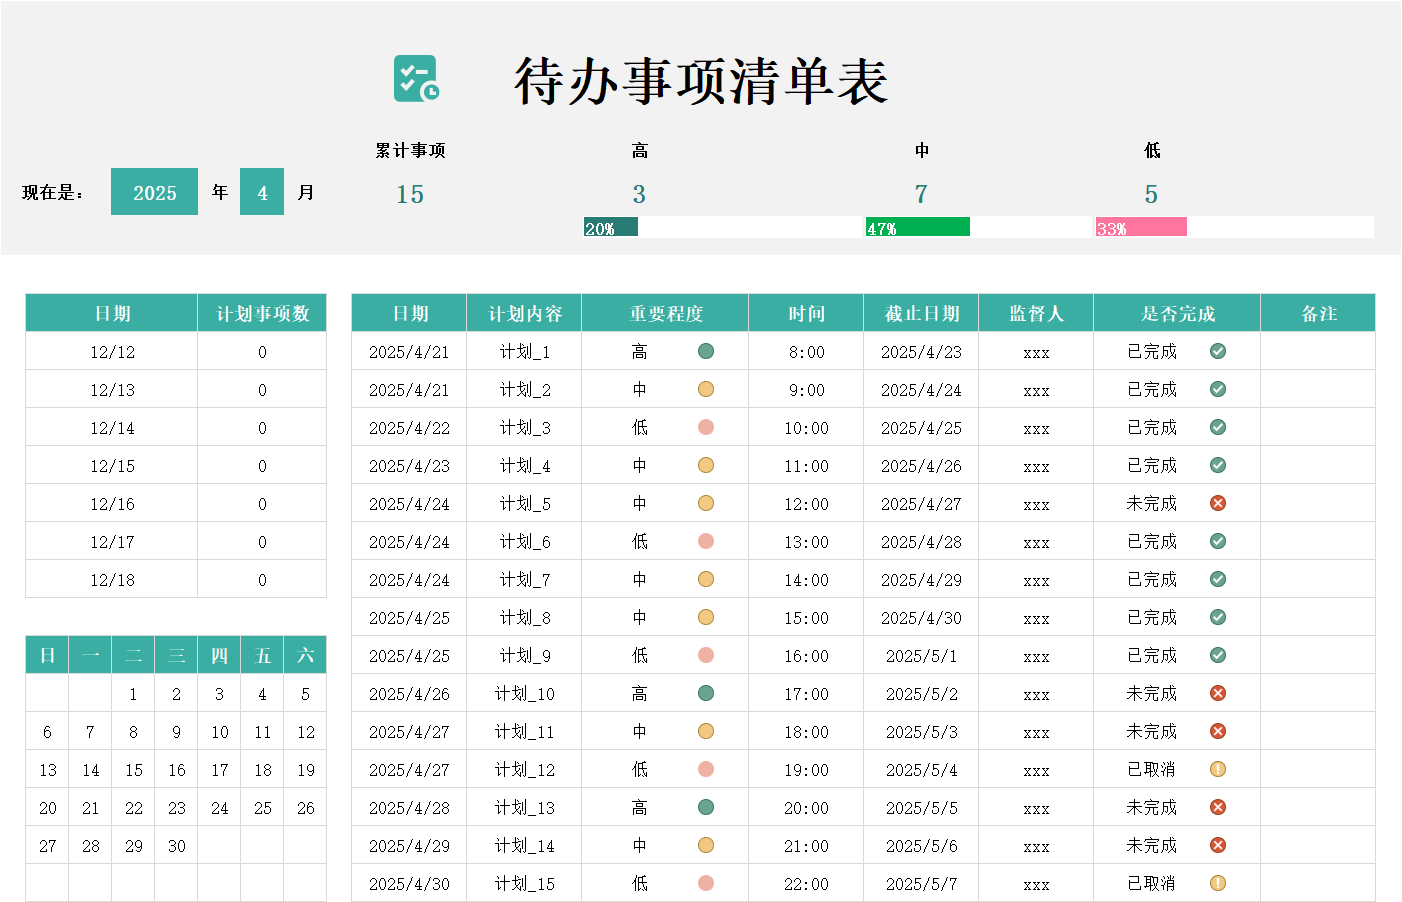Click the 高 category count showing 3
Viewport: 1402px width, 902px height.
click(x=640, y=194)
